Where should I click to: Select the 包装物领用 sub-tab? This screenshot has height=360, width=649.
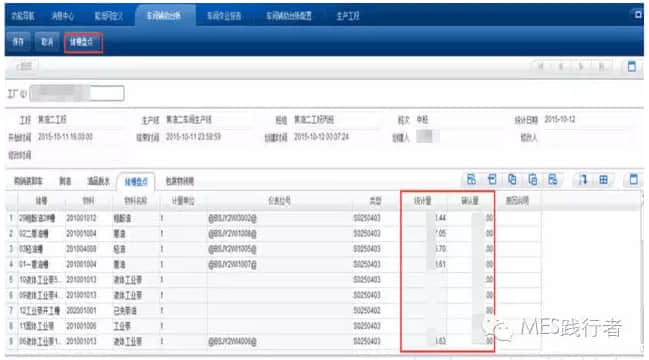coord(180,181)
